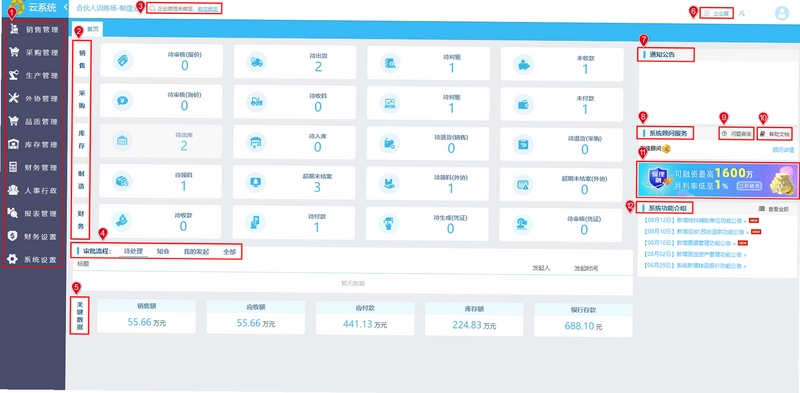
Task: Collapse the sidebar using the chevron arrow
Action: tap(65, 7)
